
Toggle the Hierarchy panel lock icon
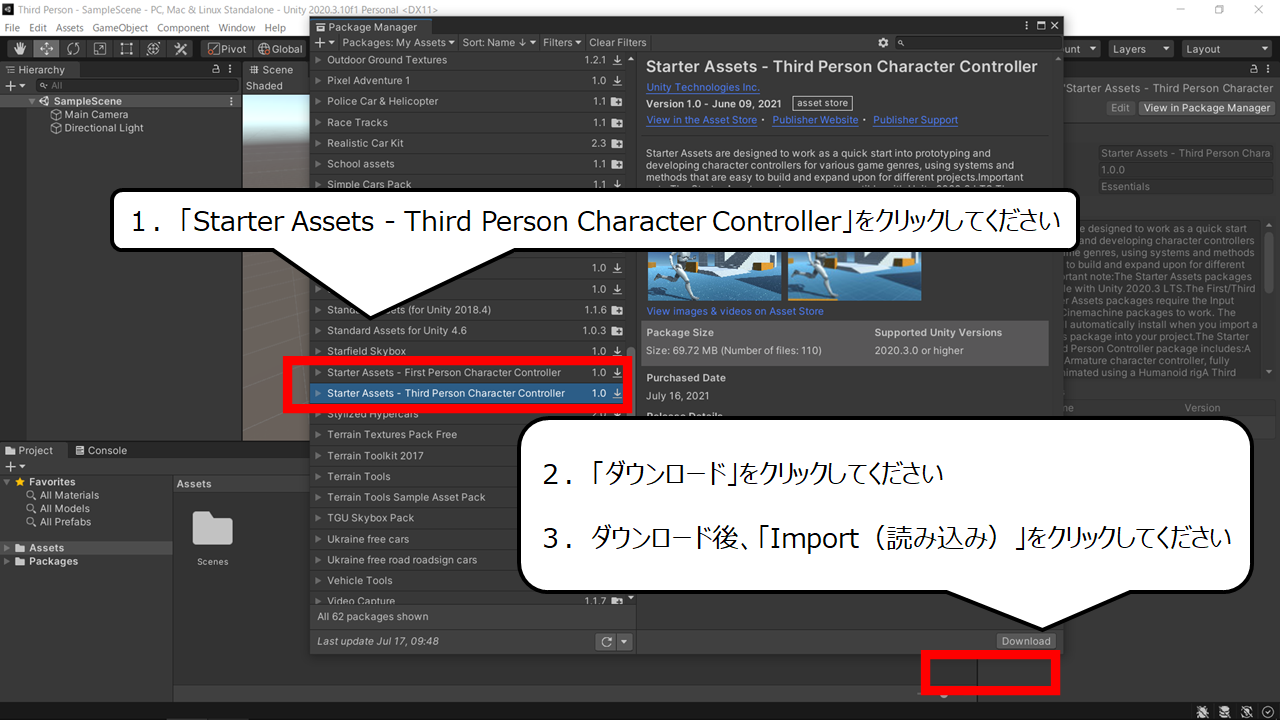tap(216, 70)
